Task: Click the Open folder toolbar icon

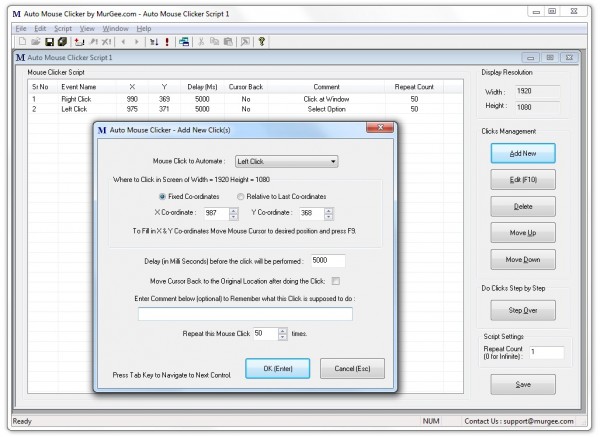Action: (35, 42)
